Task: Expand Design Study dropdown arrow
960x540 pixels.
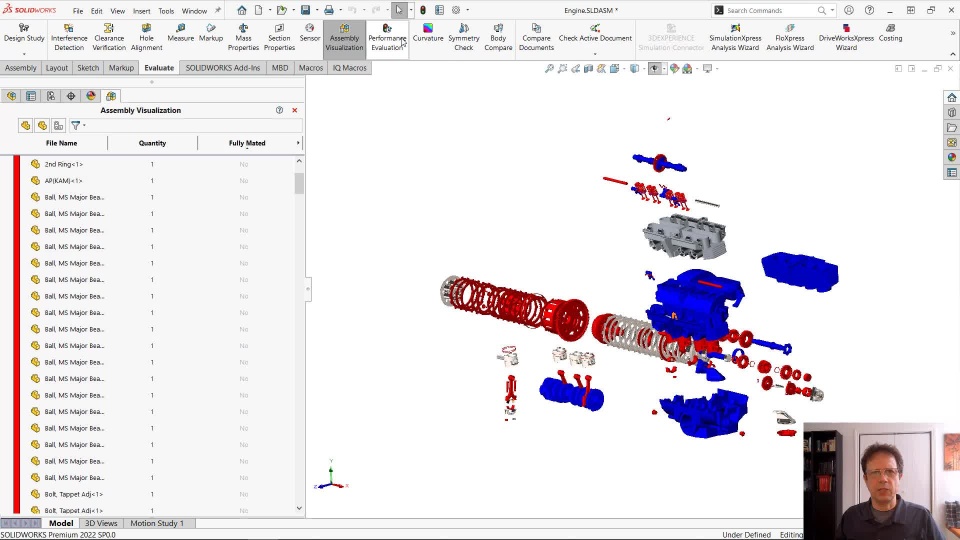Action: click(x=24, y=54)
